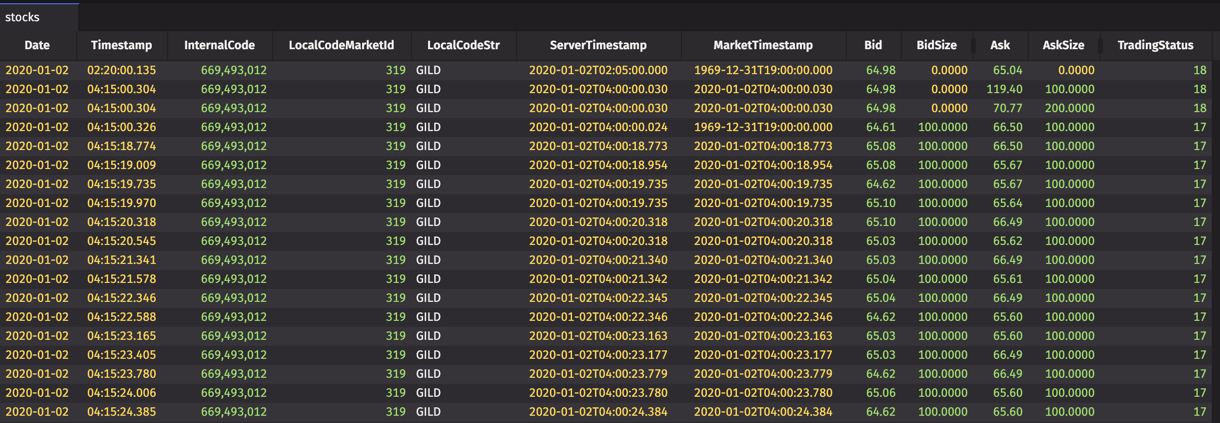Select the row with timestamp 02:20:00.135

tap(606, 70)
